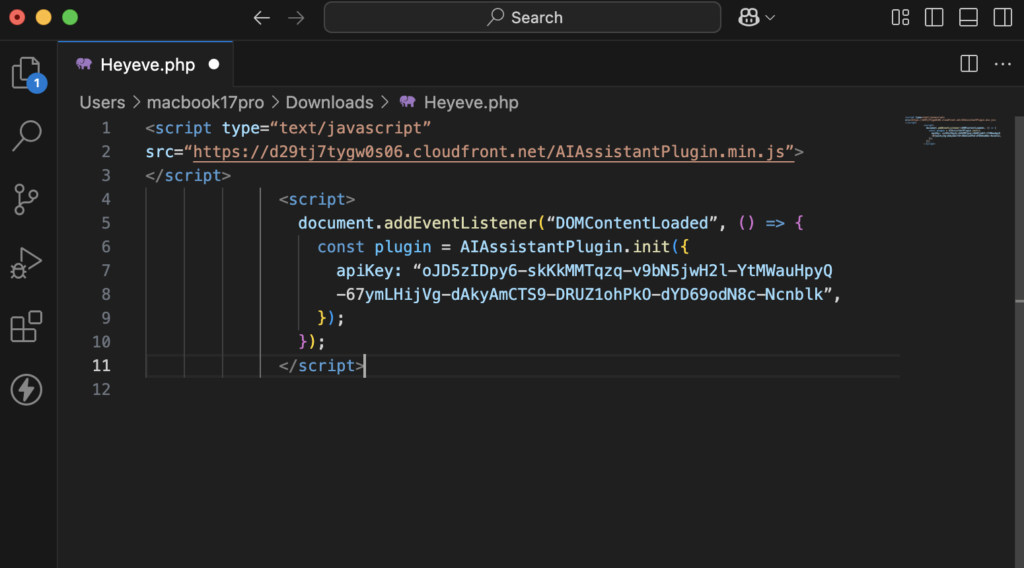Toggle the bottom panel
Screen dimensions: 1024x568
[x=968, y=18]
